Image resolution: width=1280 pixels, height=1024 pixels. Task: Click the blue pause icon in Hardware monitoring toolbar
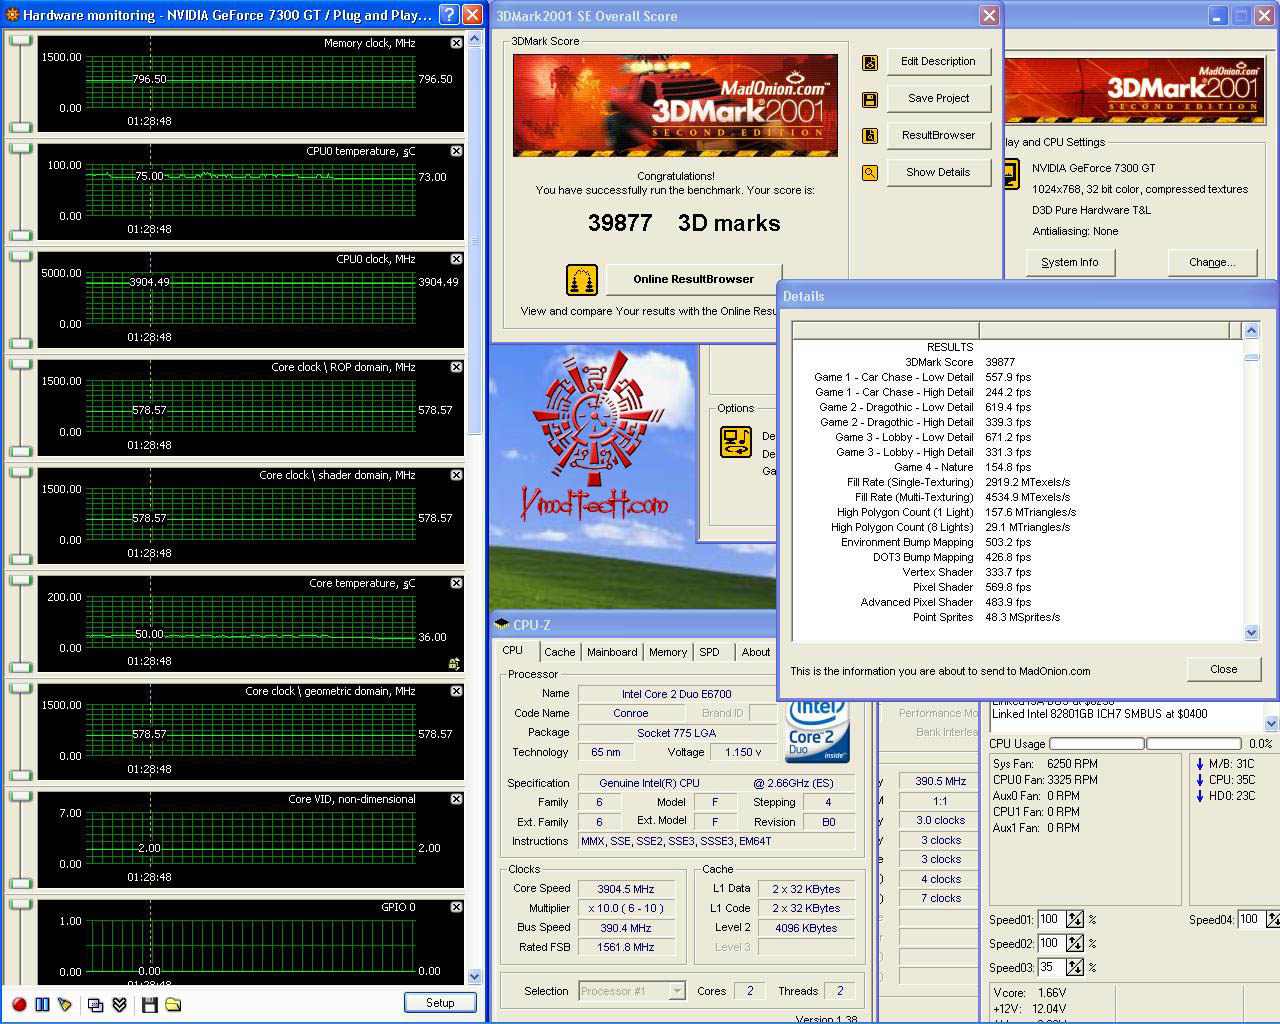pos(42,1004)
